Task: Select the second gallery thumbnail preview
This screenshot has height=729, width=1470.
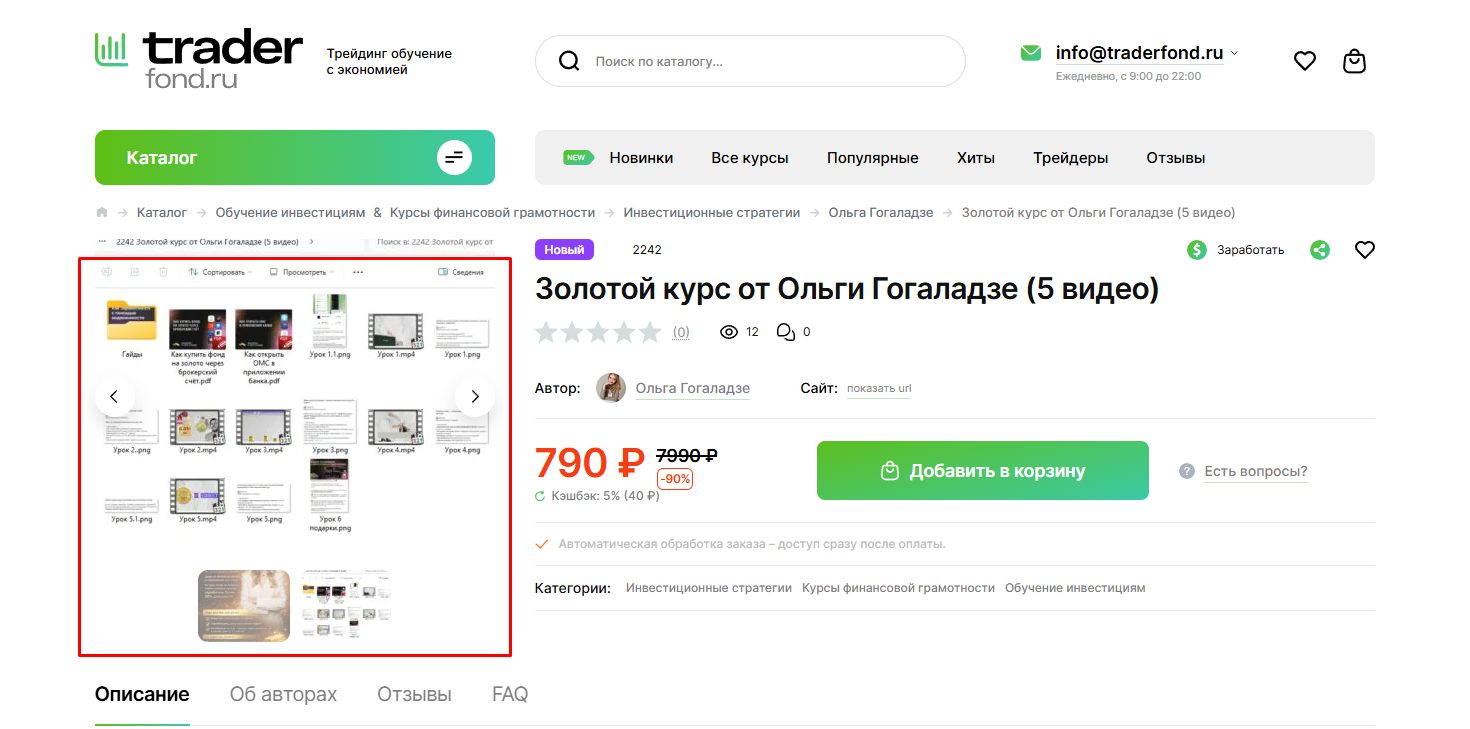Action: click(x=345, y=606)
